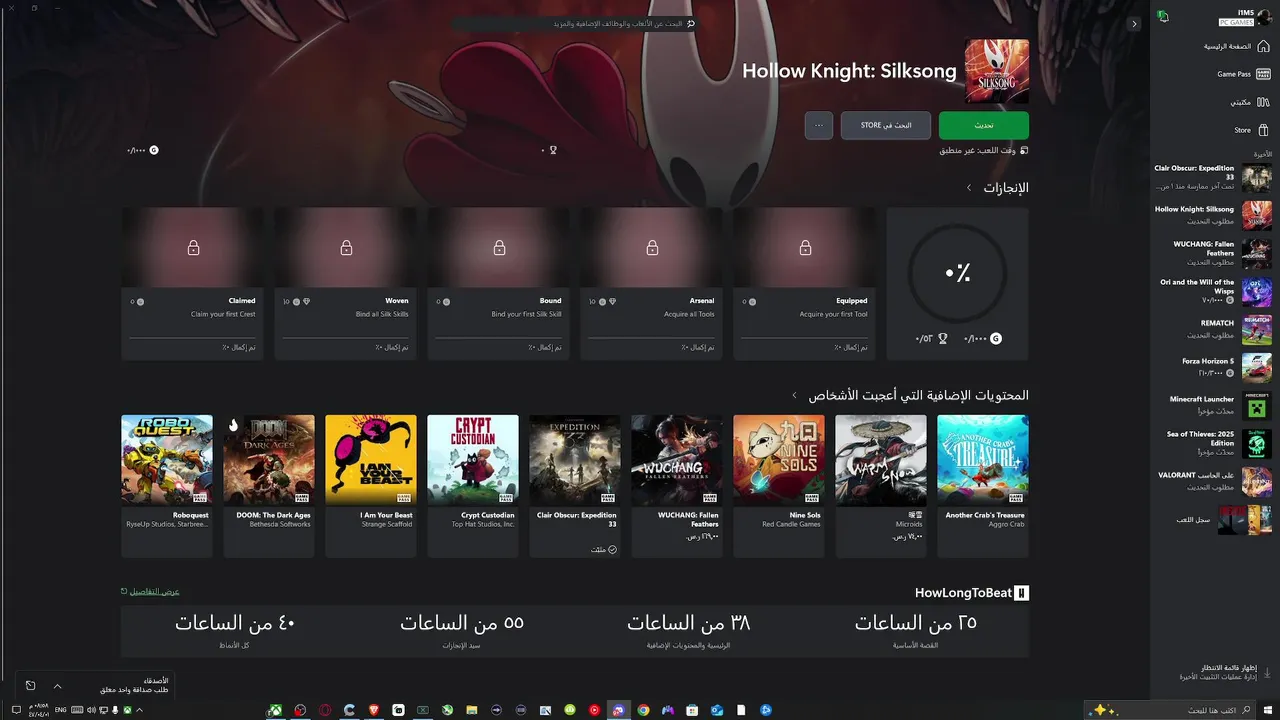Image resolution: width=1280 pixels, height=720 pixels.
Task: Open the locked Claimed achievement card
Action: click(192, 283)
